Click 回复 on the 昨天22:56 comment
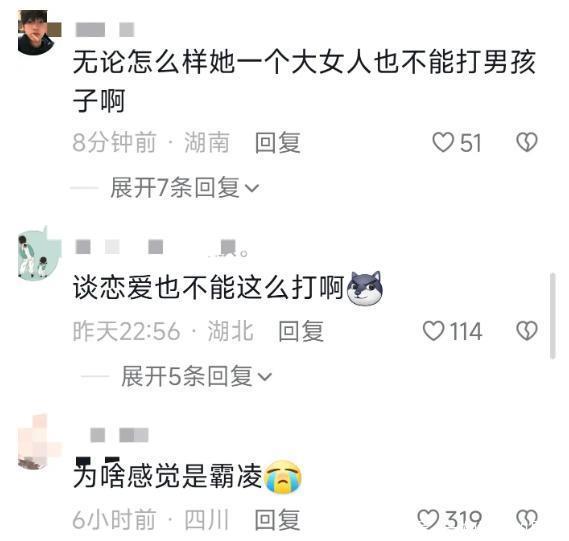 click(x=301, y=331)
